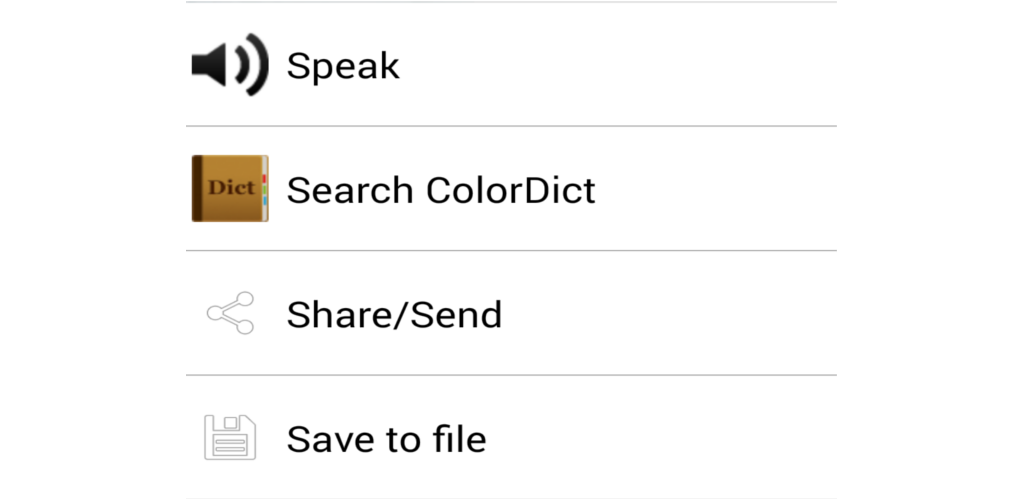This screenshot has height=500, width=1024.
Task: Open the Share/Send menu item
Action: point(394,315)
